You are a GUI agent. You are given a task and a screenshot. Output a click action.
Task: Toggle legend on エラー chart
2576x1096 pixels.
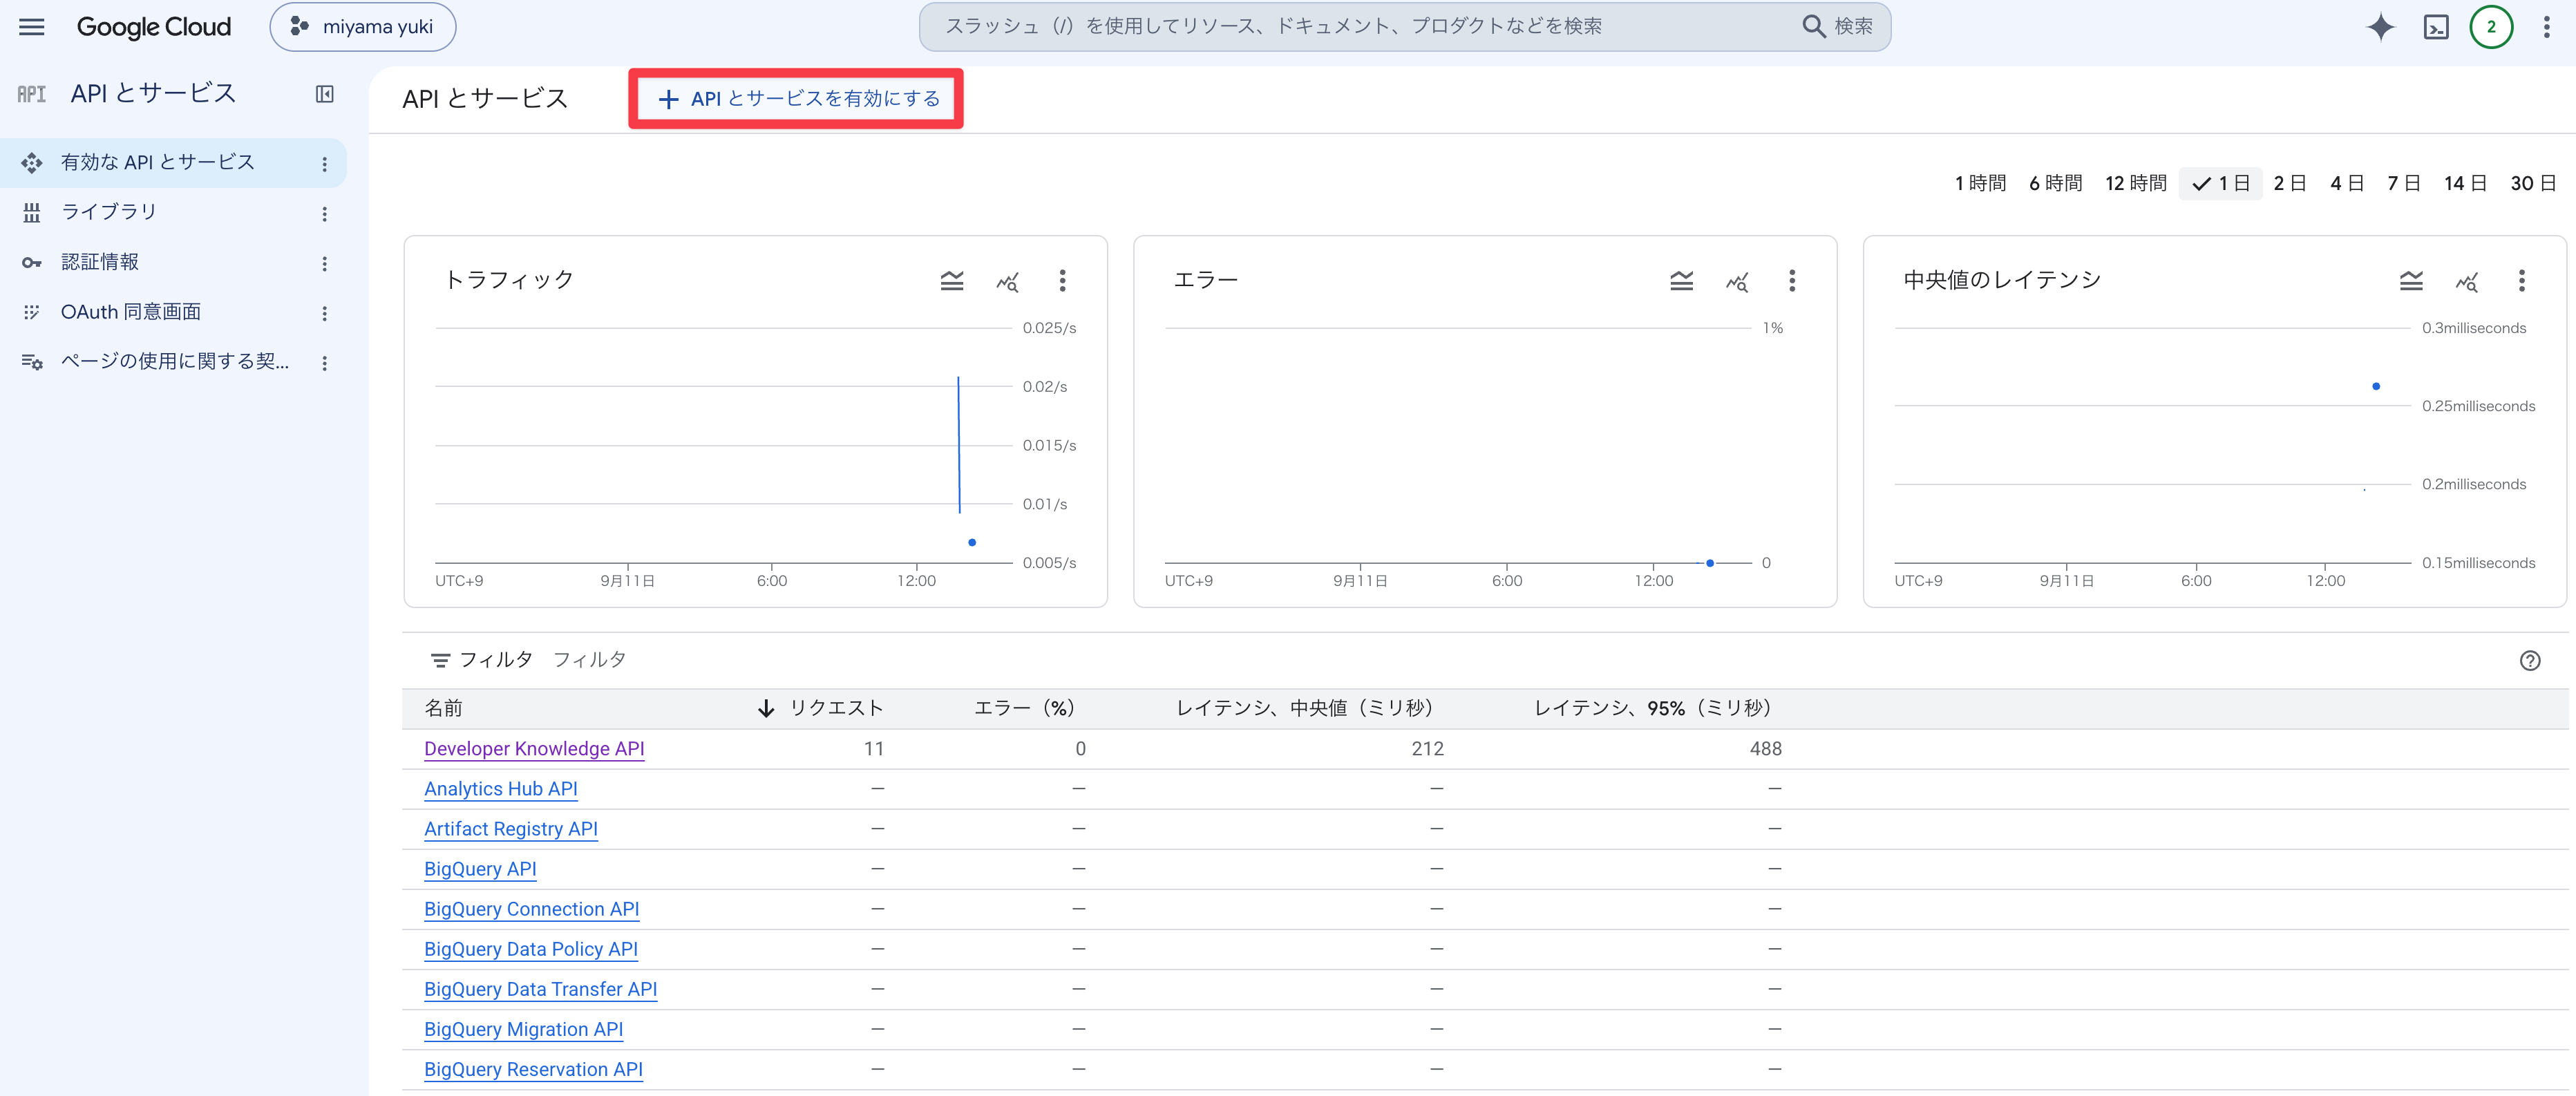[1681, 281]
